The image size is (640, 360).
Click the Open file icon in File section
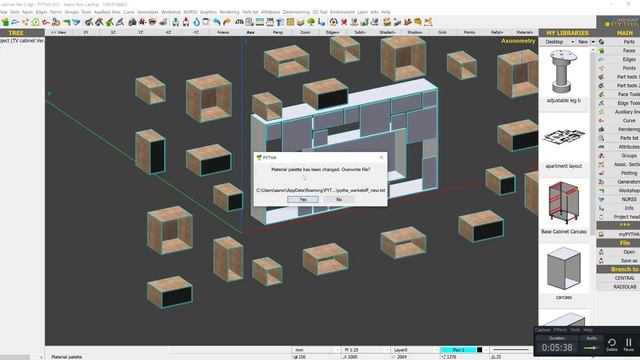click(x=601, y=252)
